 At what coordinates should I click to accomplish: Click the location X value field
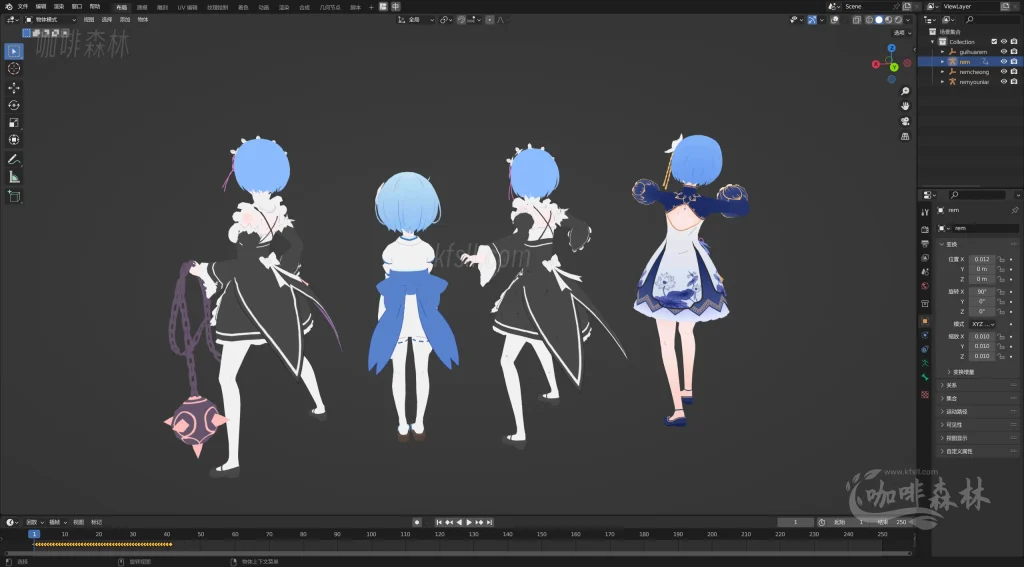(x=982, y=259)
